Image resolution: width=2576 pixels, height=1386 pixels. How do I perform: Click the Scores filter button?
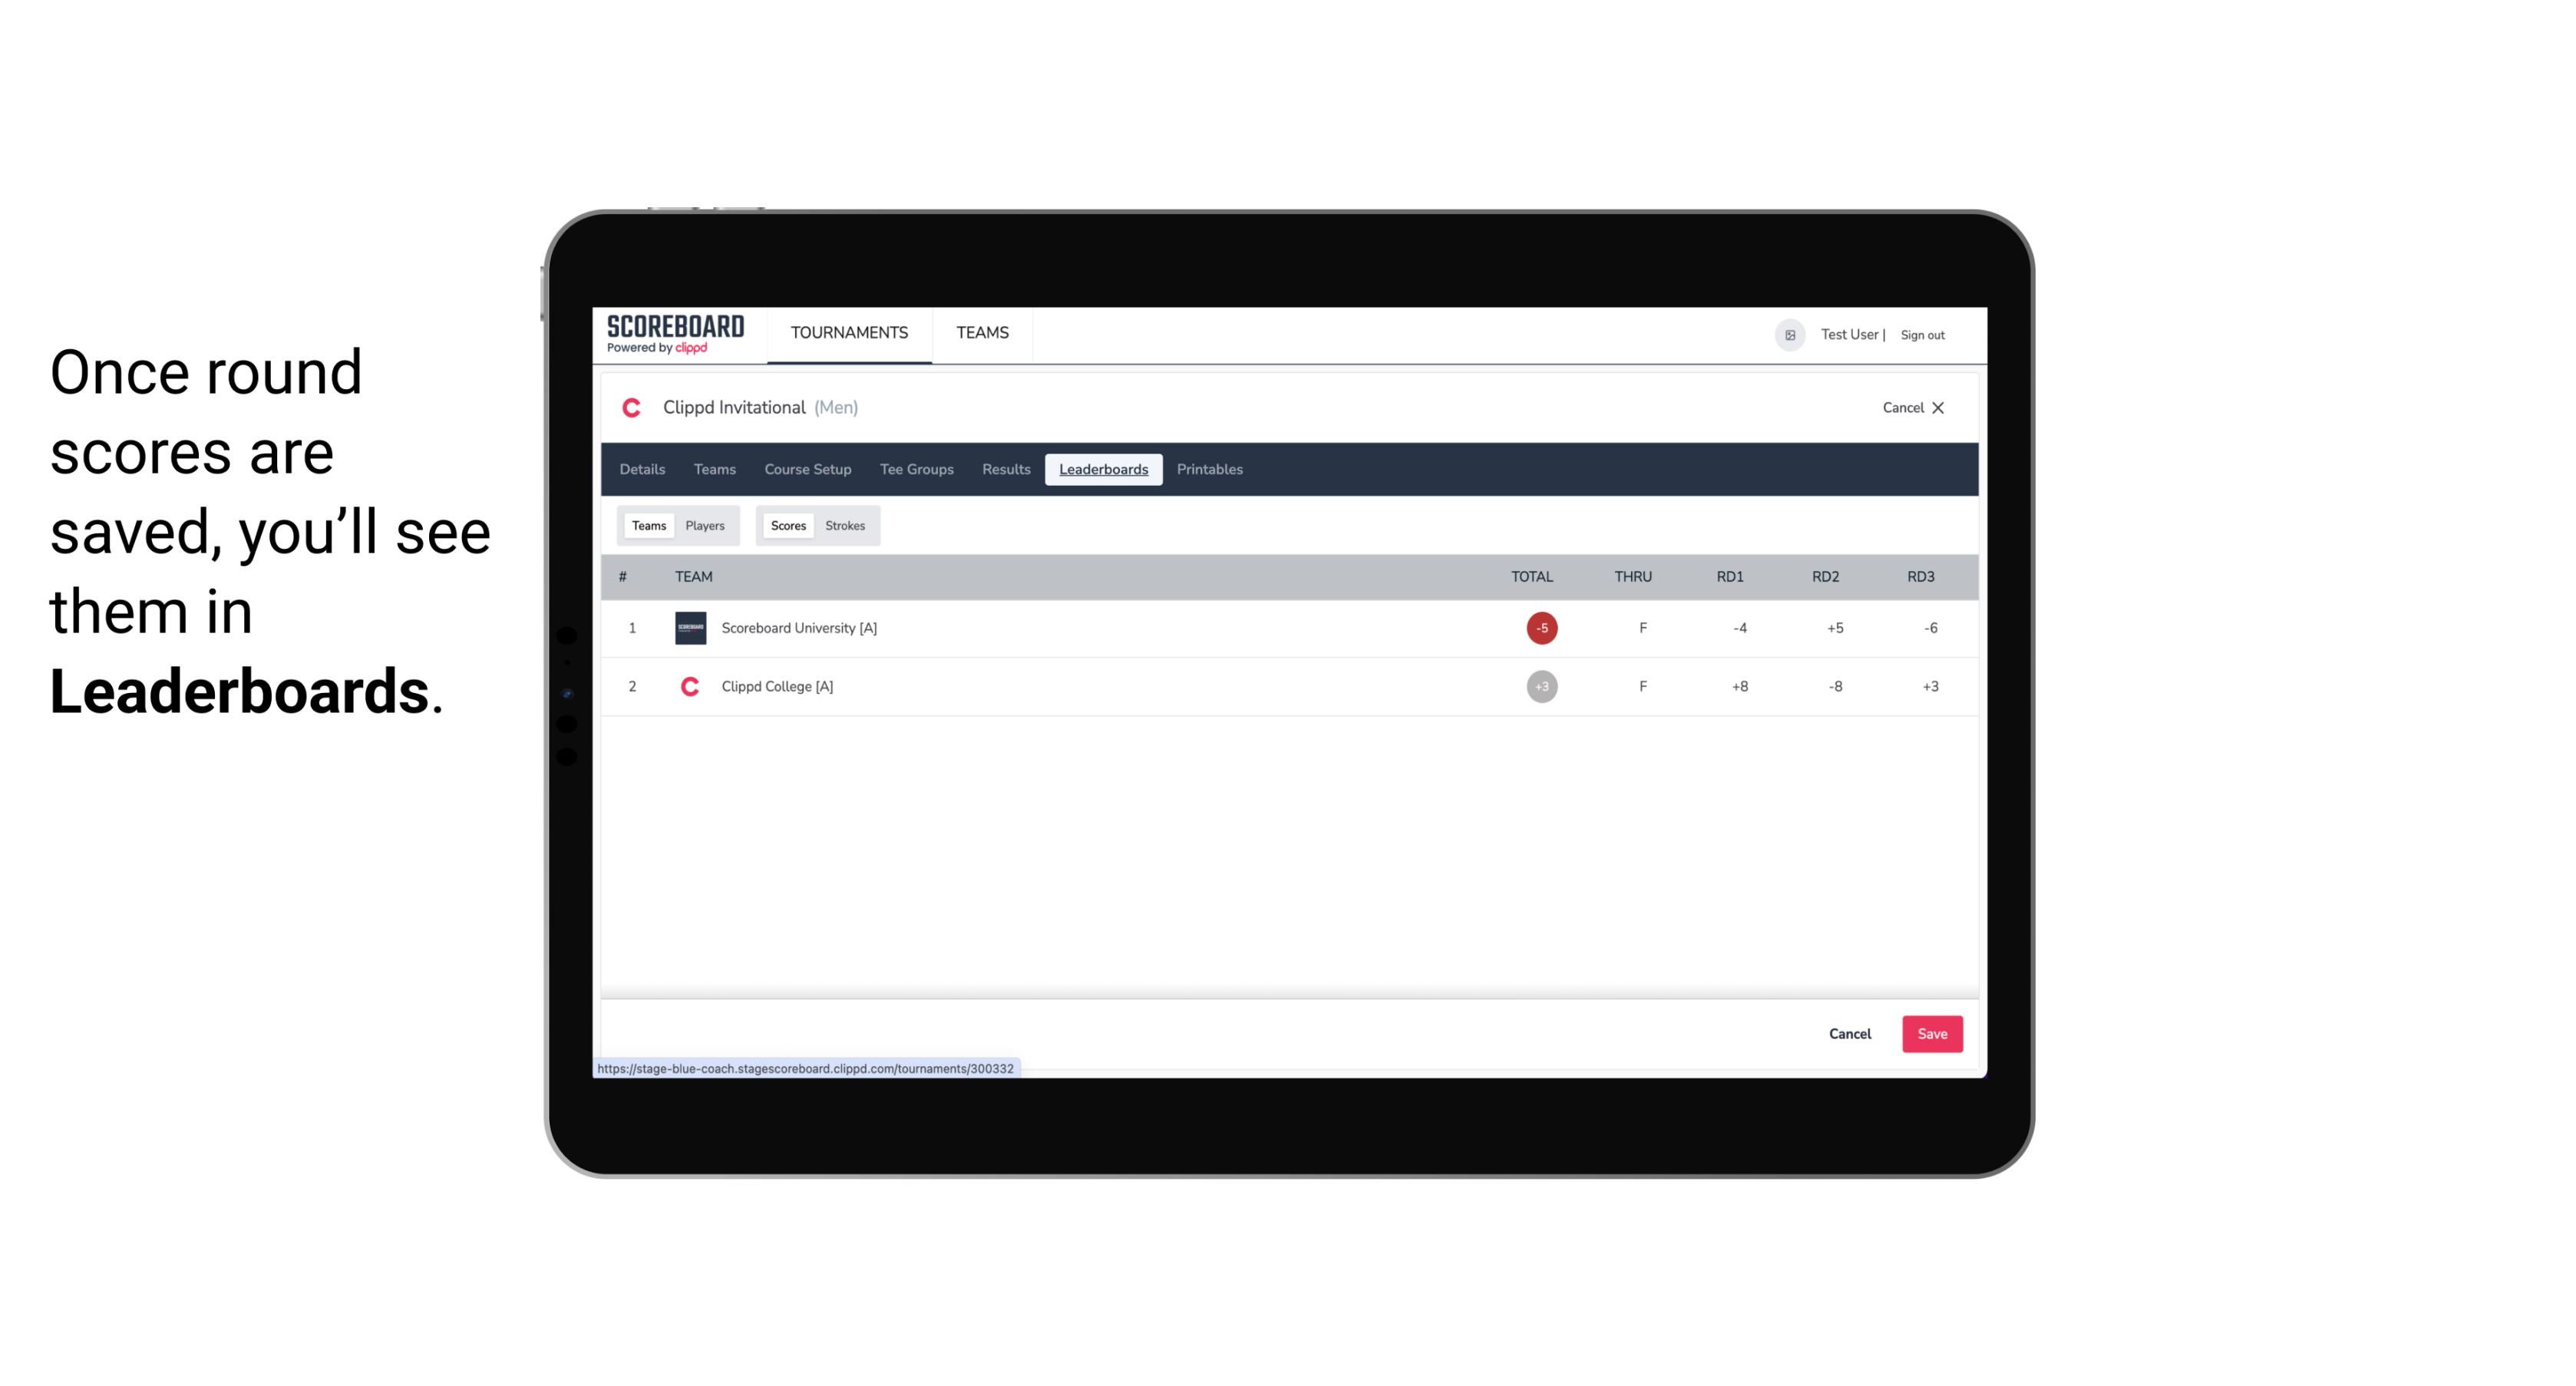(x=787, y=526)
